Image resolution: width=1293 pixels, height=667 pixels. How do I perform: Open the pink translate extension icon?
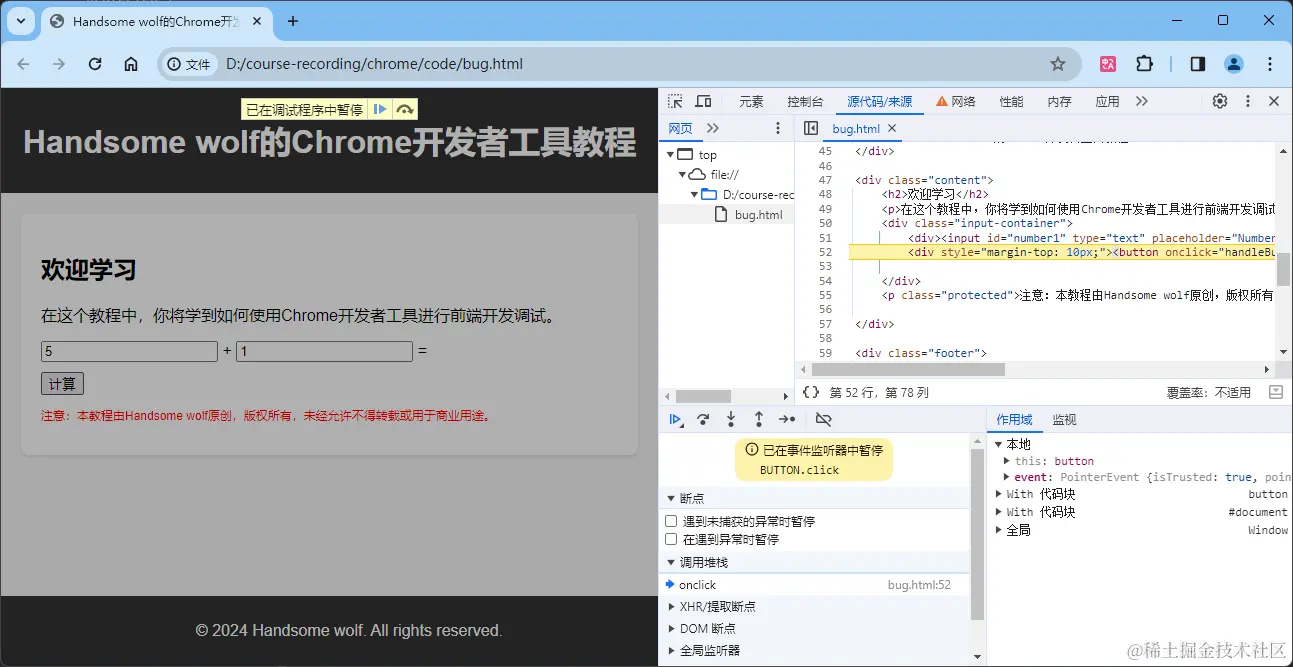(1108, 64)
